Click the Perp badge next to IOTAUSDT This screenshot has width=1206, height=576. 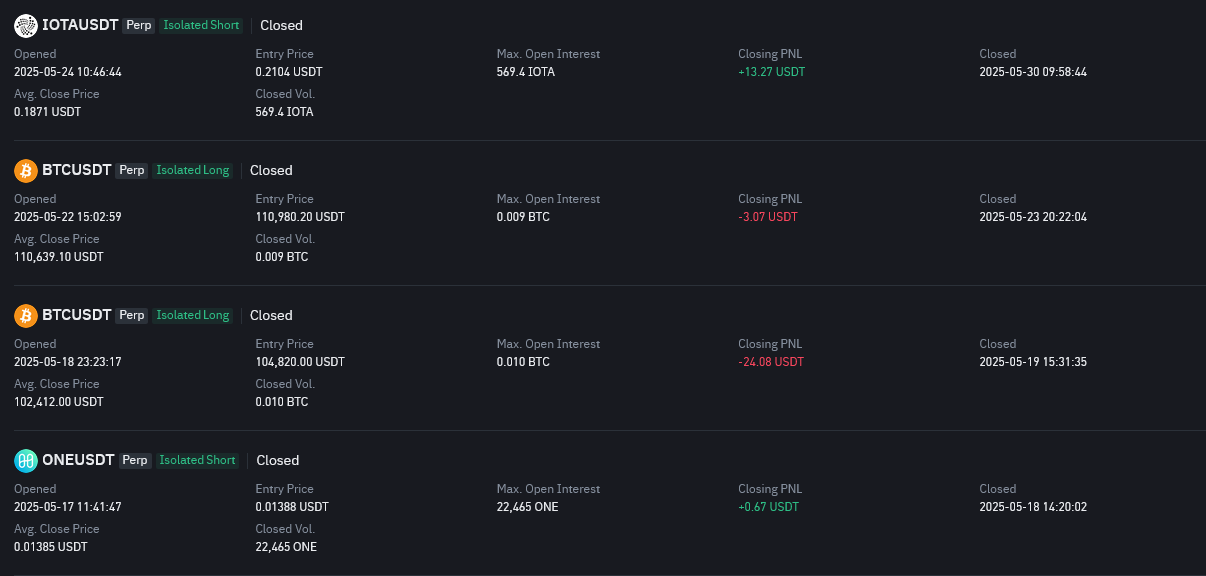click(139, 25)
